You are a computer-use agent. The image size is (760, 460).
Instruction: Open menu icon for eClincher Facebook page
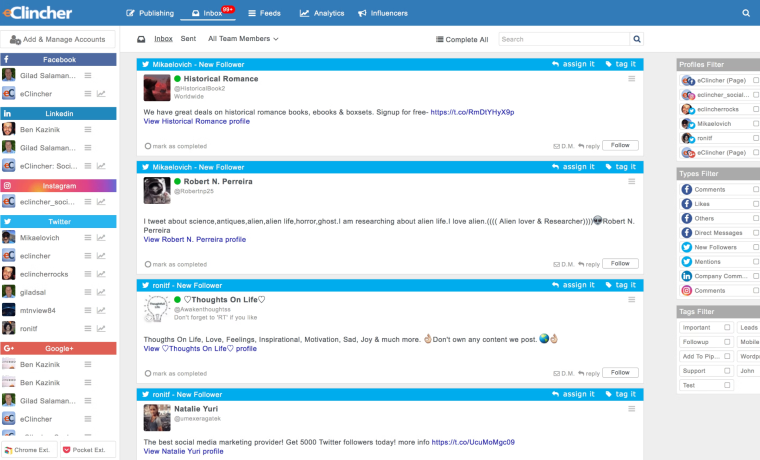[x=88, y=94]
